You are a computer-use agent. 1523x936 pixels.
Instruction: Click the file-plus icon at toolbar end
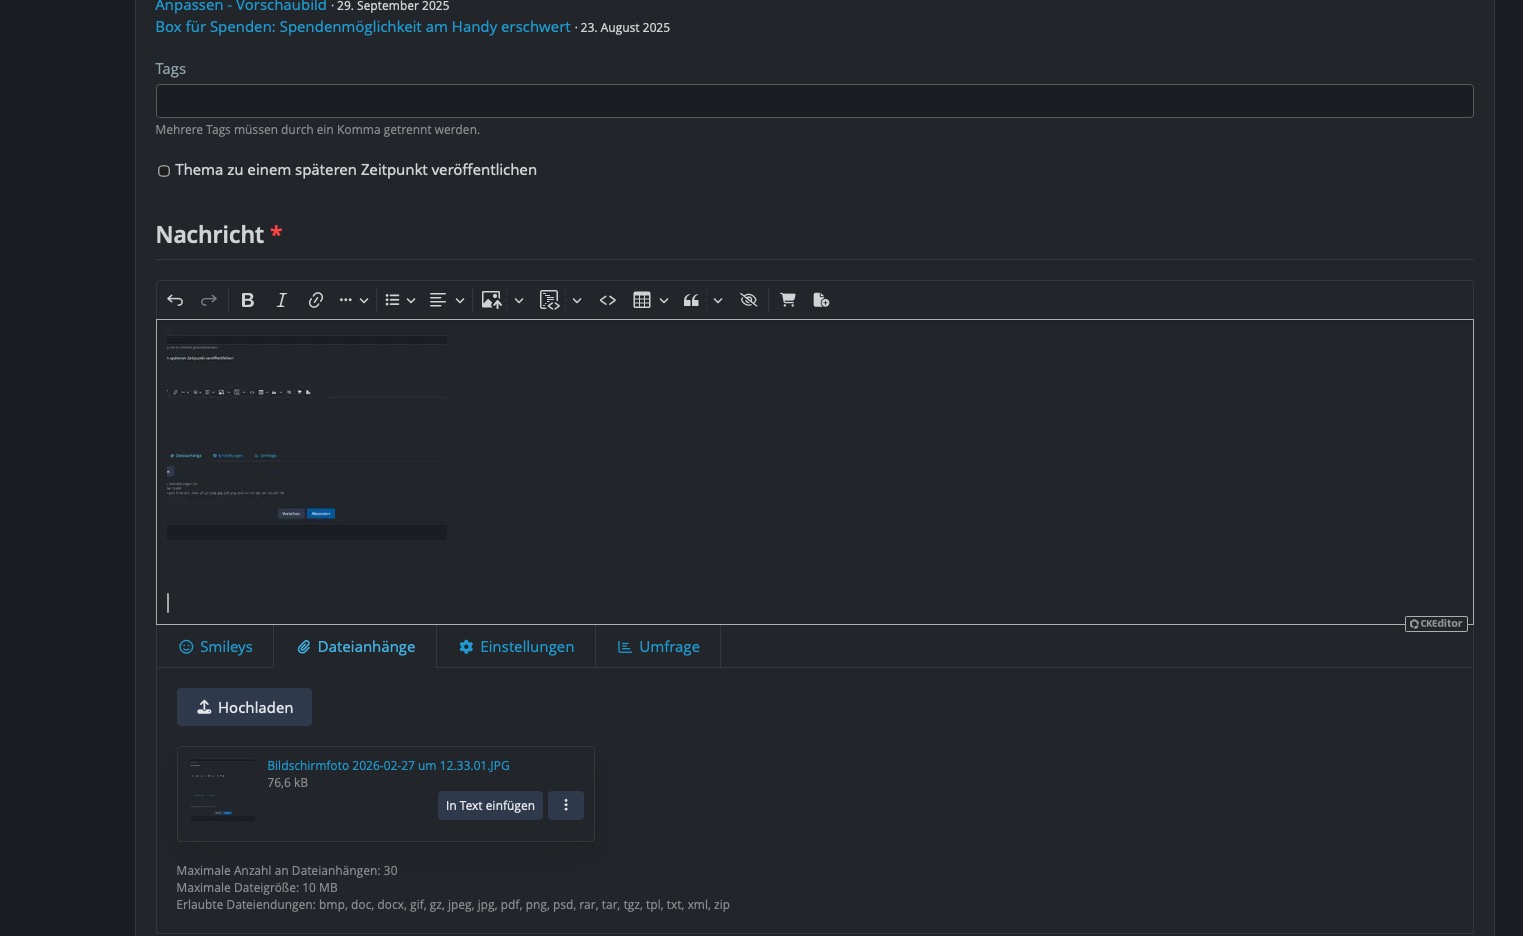click(x=821, y=300)
